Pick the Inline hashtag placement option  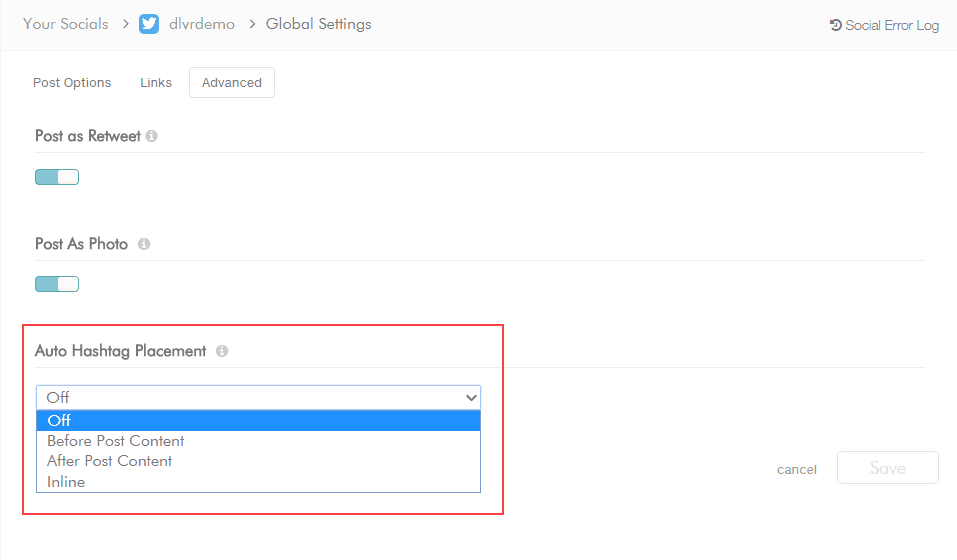(x=66, y=482)
